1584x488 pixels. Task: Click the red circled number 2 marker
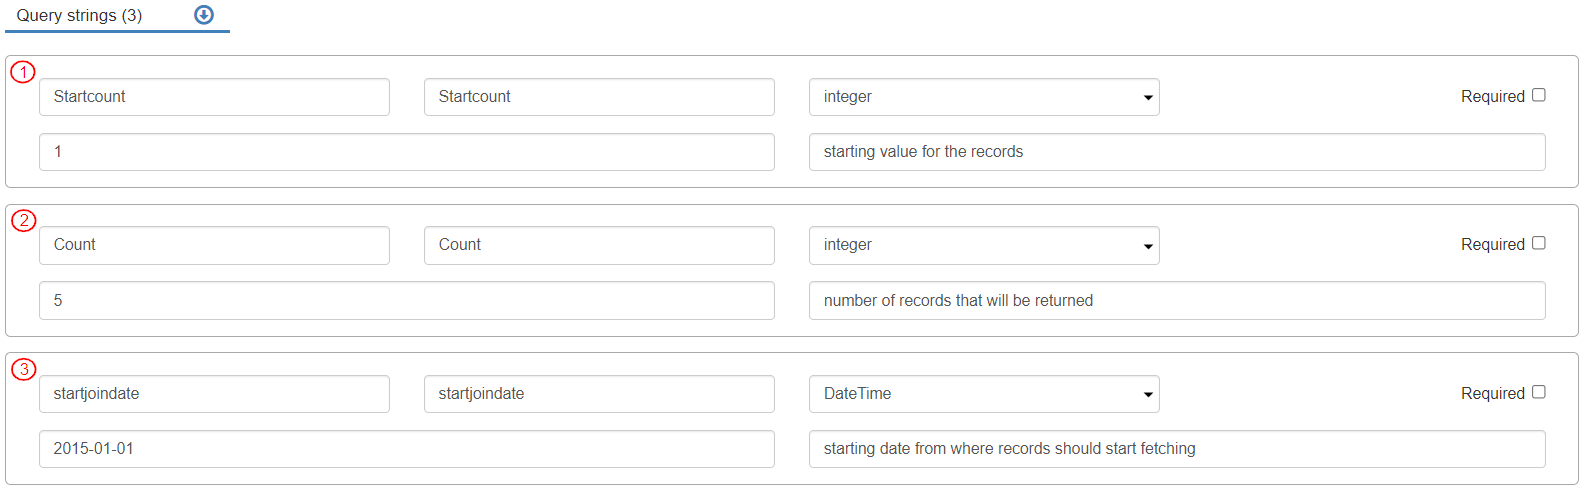point(23,220)
